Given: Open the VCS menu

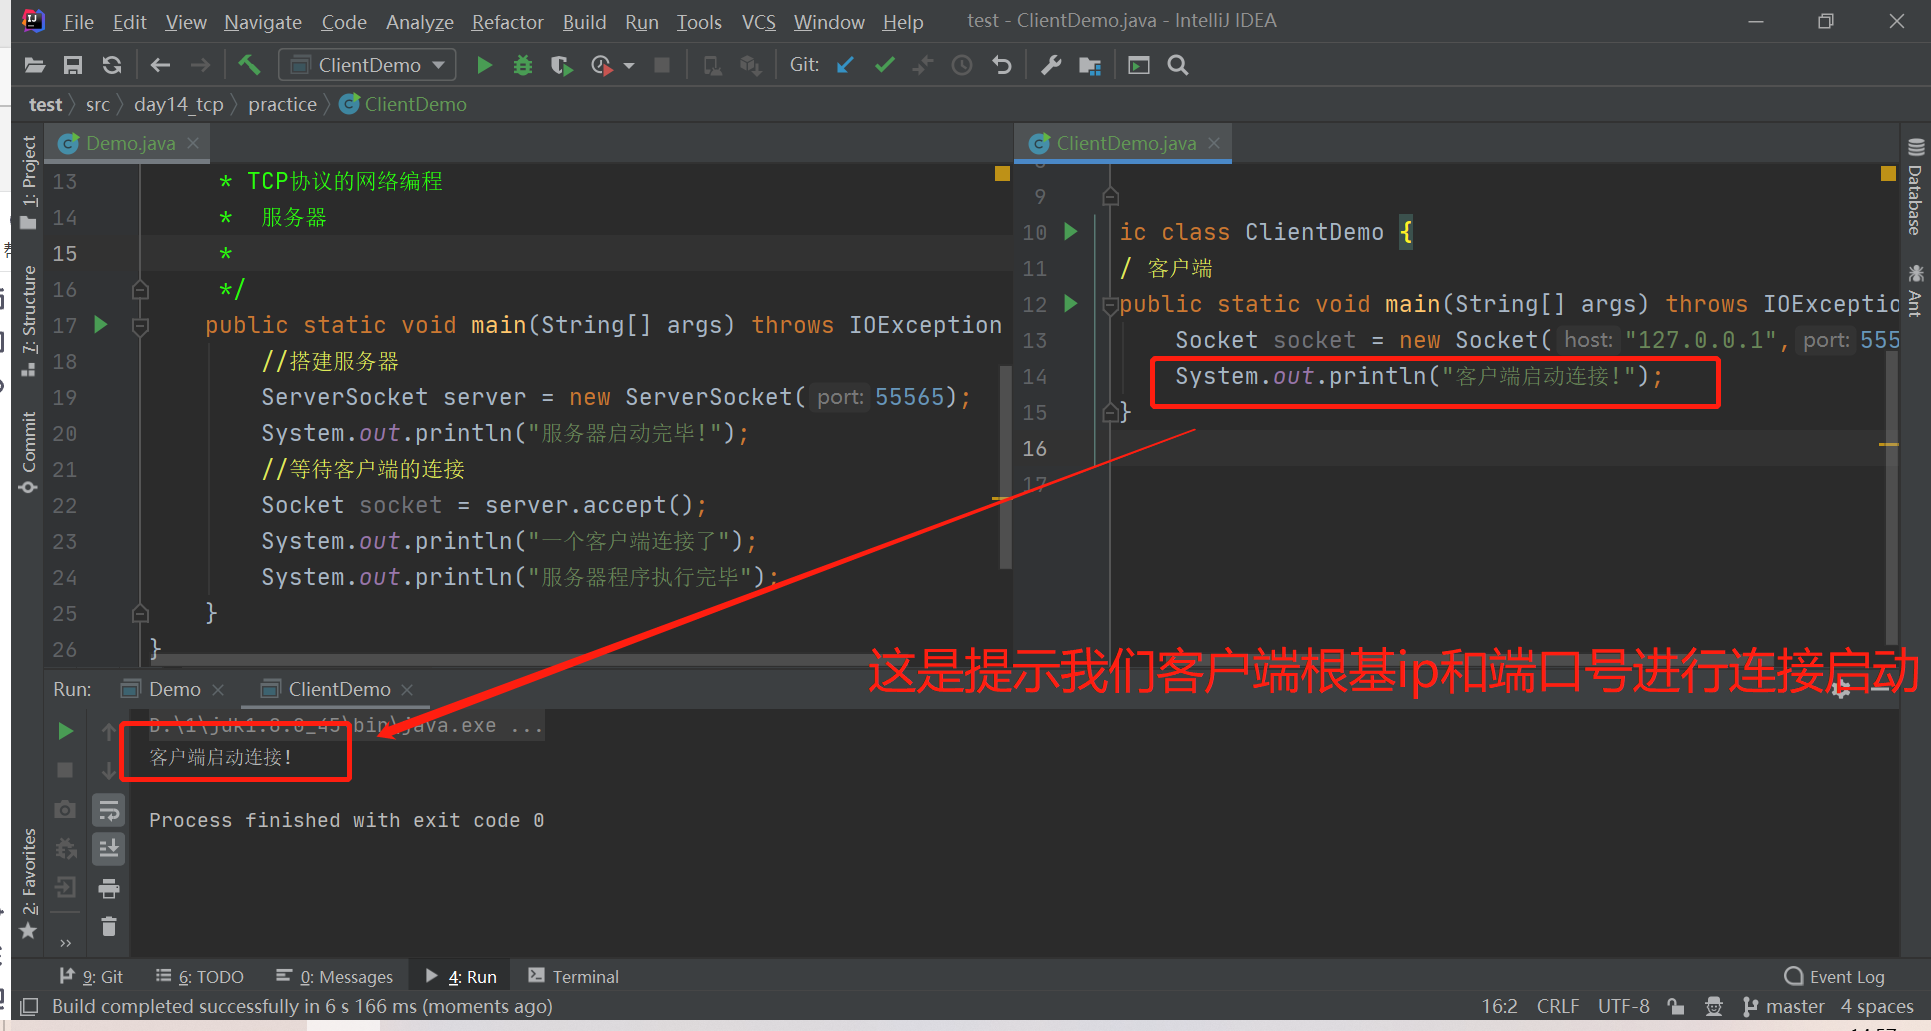Looking at the screenshot, I should pyautogui.click(x=759, y=22).
